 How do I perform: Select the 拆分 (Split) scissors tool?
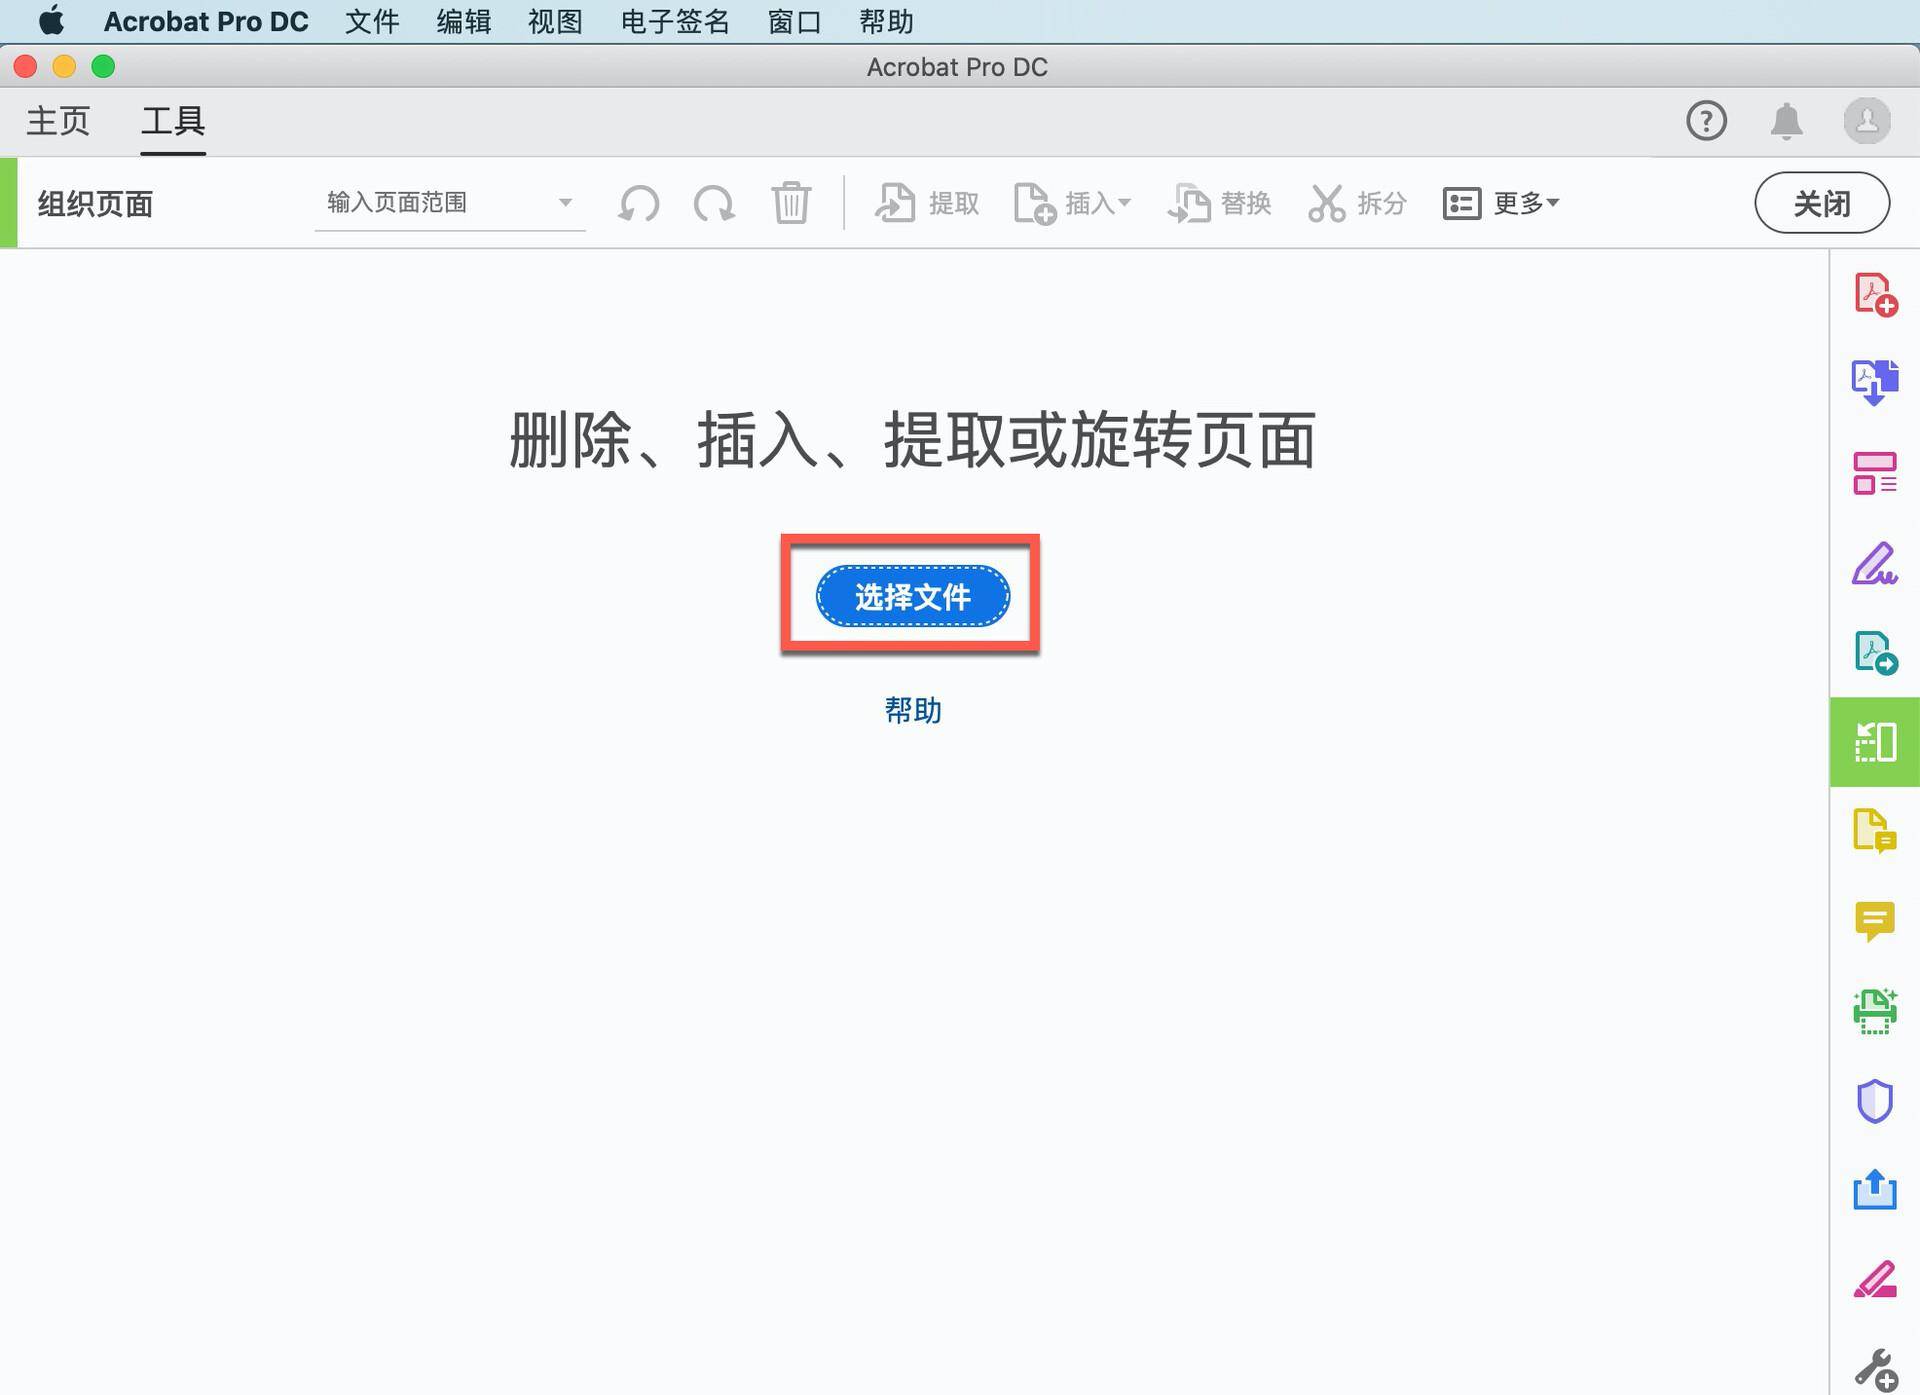pyautogui.click(x=1355, y=203)
